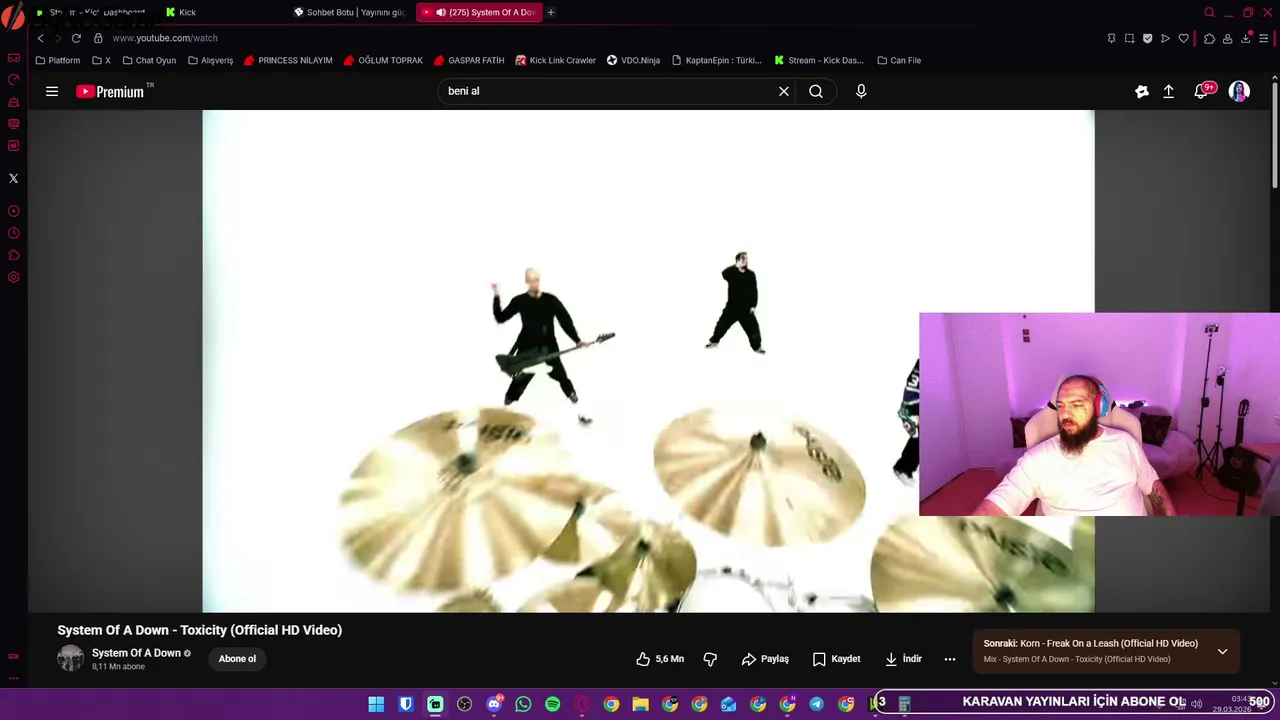
Task: Share the video via Paylaş
Action: 765,659
